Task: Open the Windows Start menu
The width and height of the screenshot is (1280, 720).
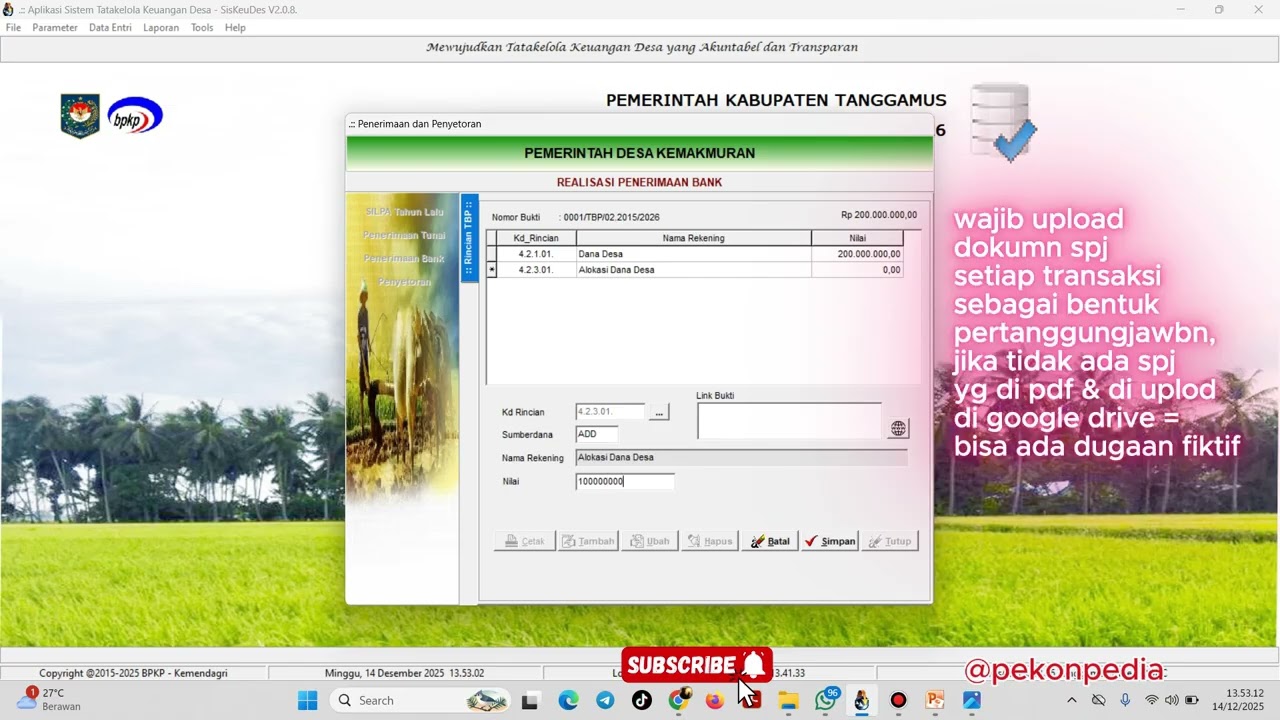Action: (x=307, y=700)
